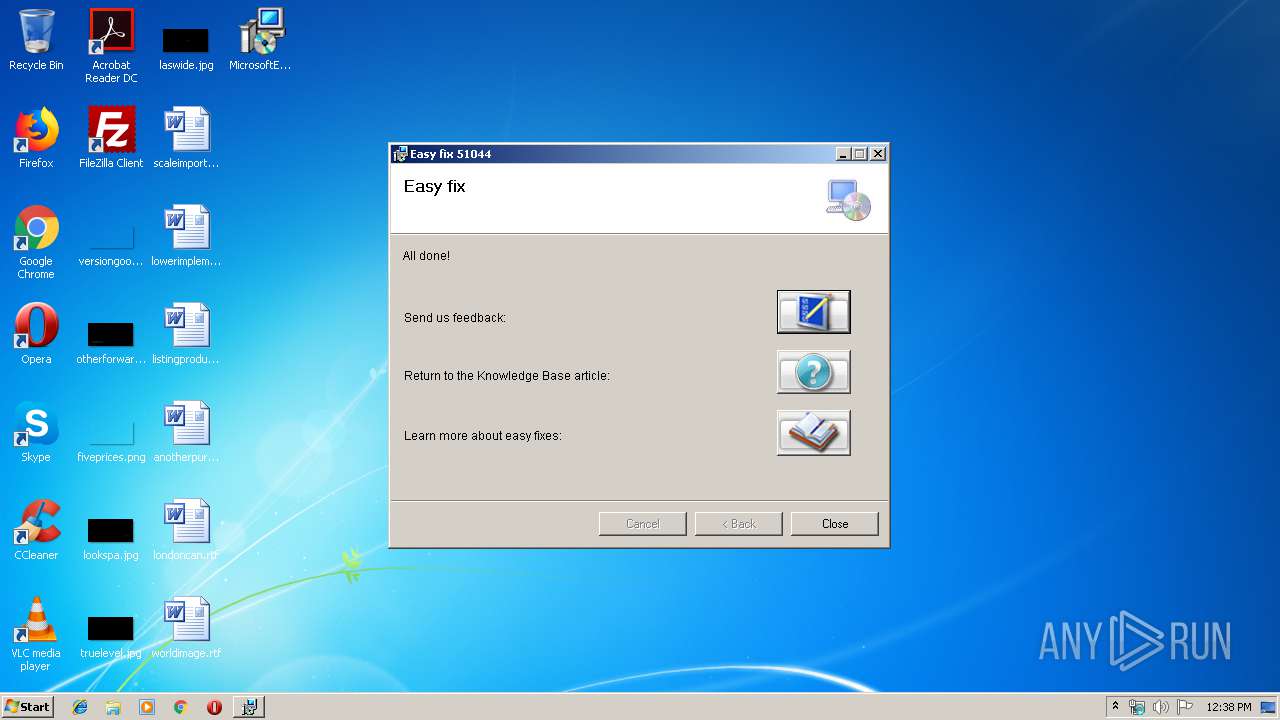Click the volume speaker tray icon
The image size is (1280, 720).
(1161, 707)
